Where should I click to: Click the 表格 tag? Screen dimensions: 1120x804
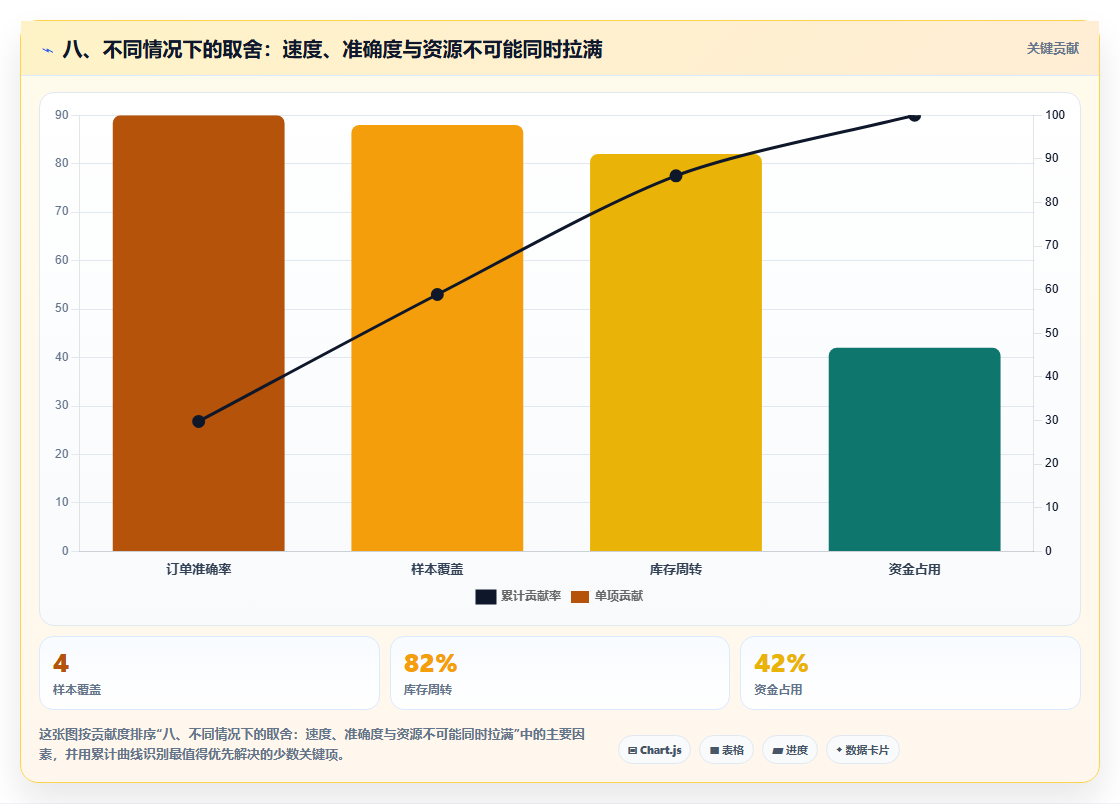click(726, 750)
